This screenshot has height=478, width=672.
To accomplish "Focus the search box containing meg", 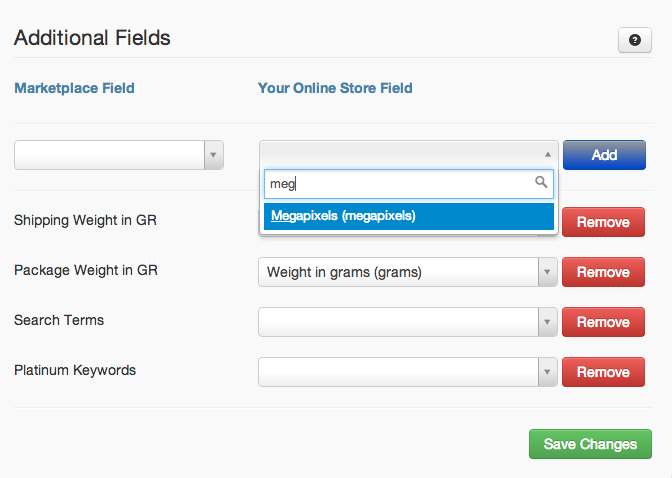I will [409, 184].
